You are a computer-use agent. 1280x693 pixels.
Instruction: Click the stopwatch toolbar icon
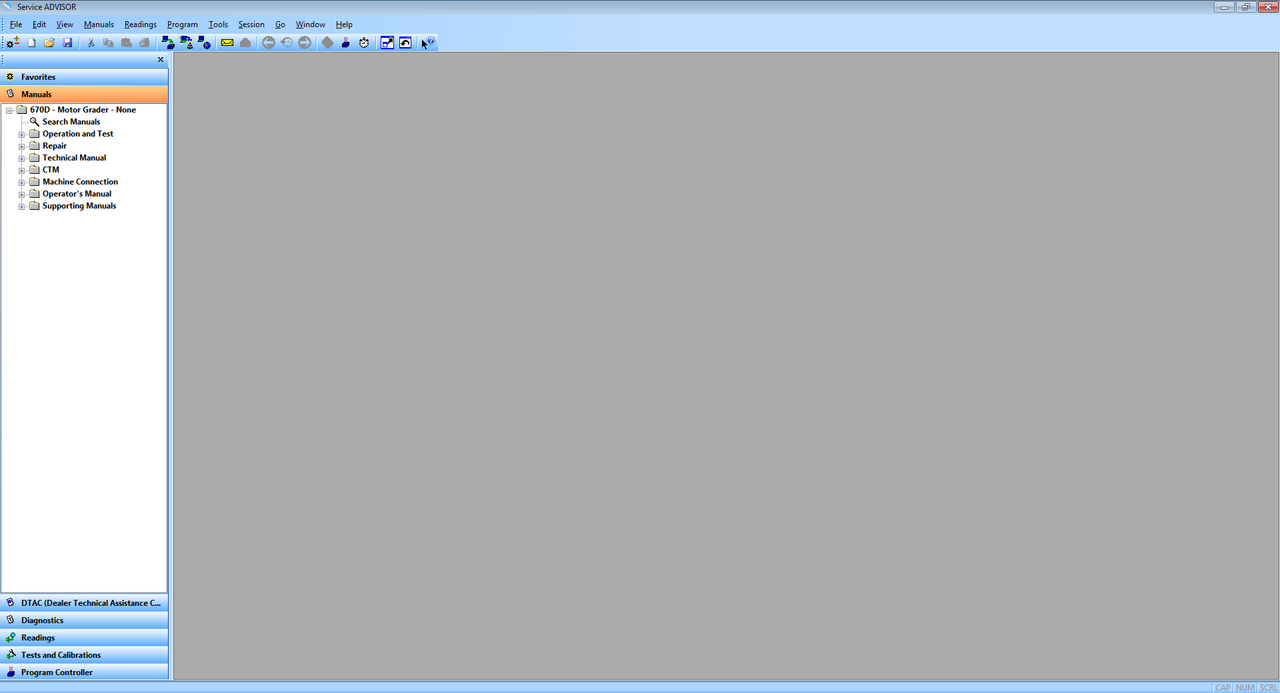[x=364, y=43]
